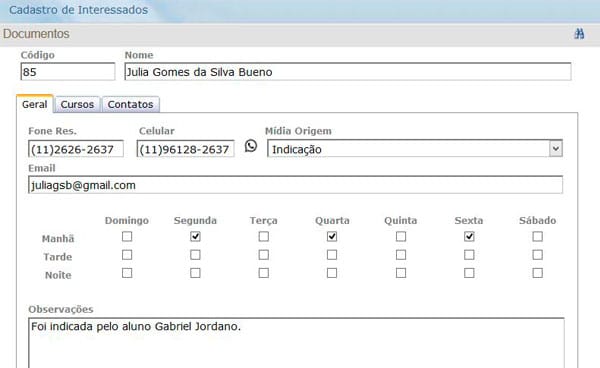Click the Mídia Origem Indicação combo box

point(415,148)
